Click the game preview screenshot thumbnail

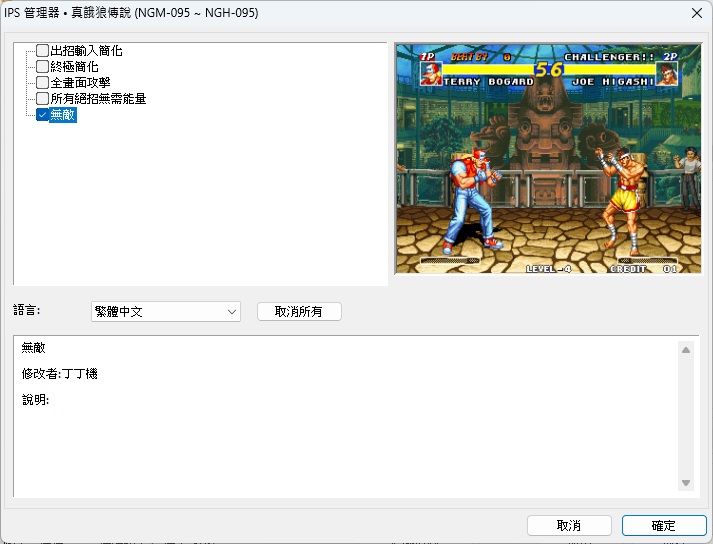point(548,159)
